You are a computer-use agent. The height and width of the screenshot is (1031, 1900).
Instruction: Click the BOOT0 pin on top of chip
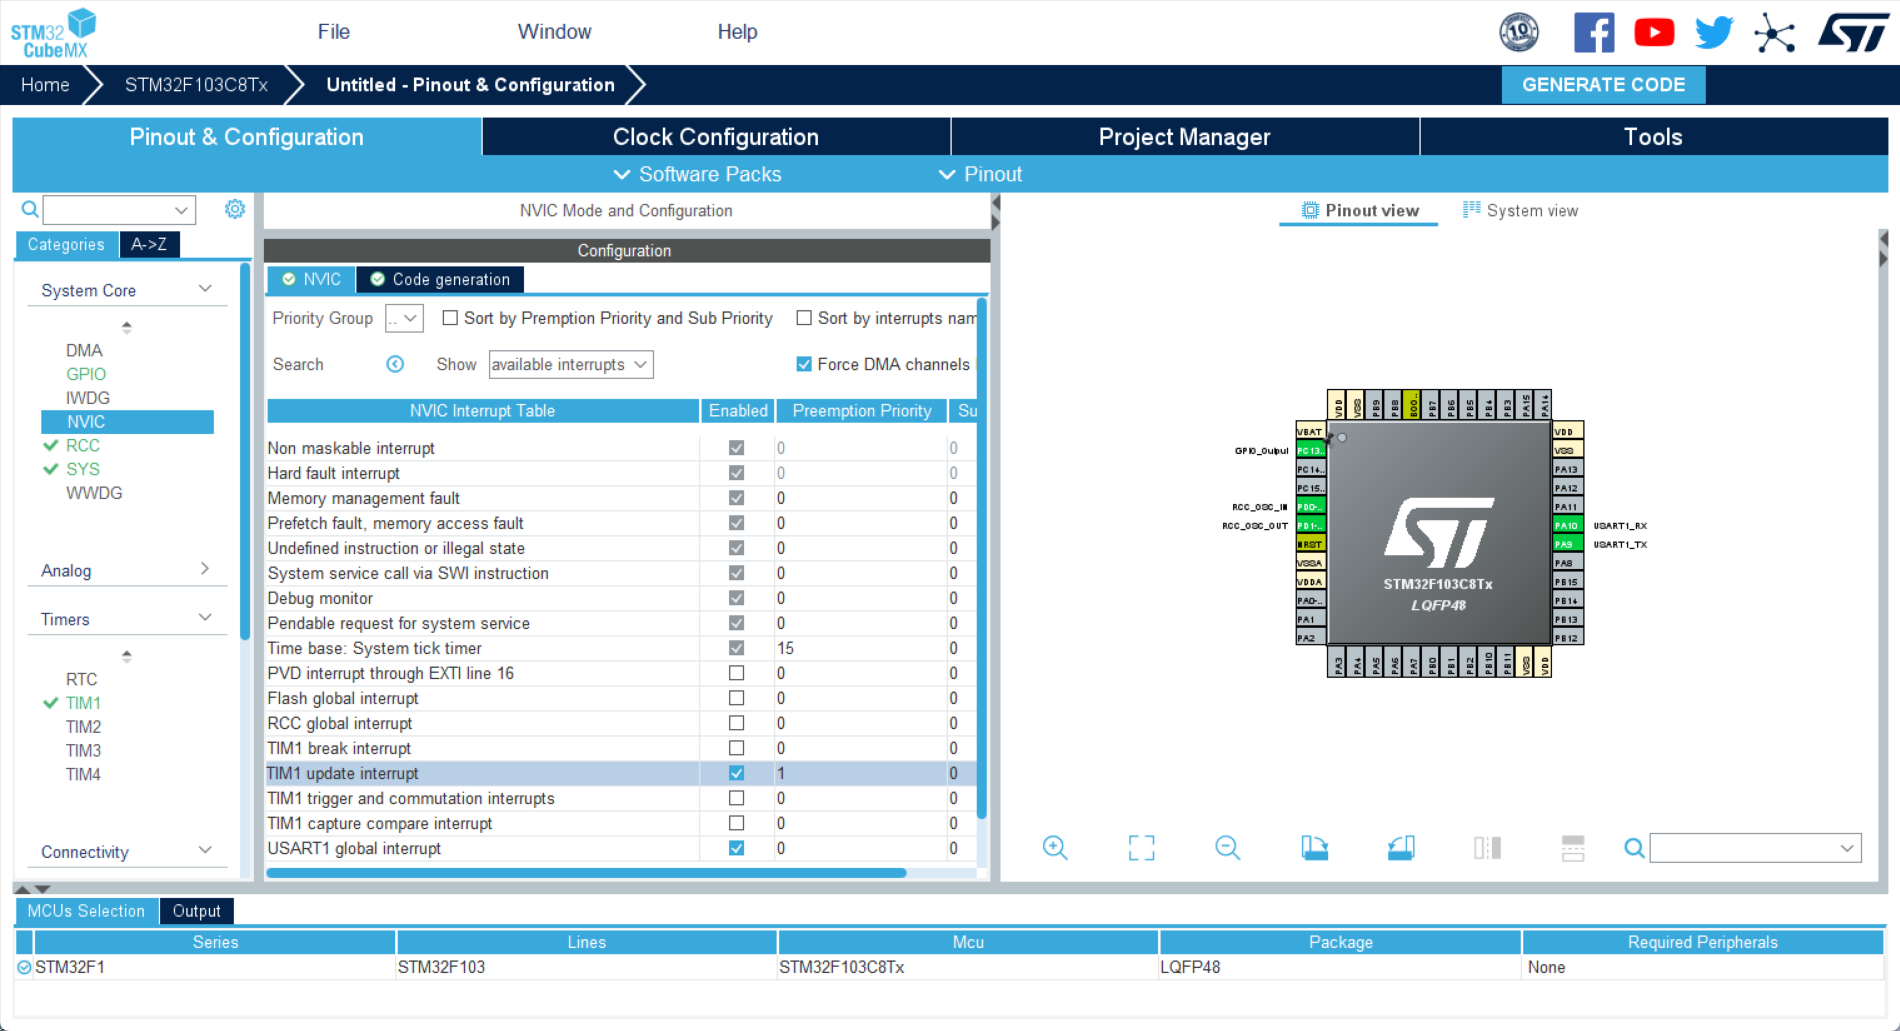[1413, 405]
